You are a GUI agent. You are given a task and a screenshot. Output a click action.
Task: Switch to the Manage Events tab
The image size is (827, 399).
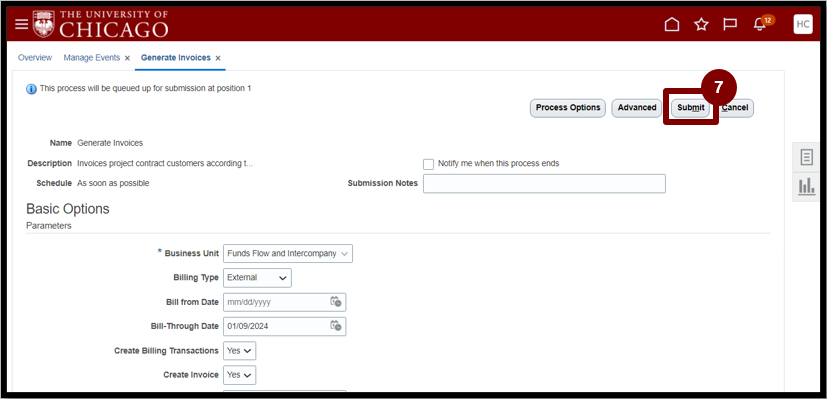click(x=92, y=57)
